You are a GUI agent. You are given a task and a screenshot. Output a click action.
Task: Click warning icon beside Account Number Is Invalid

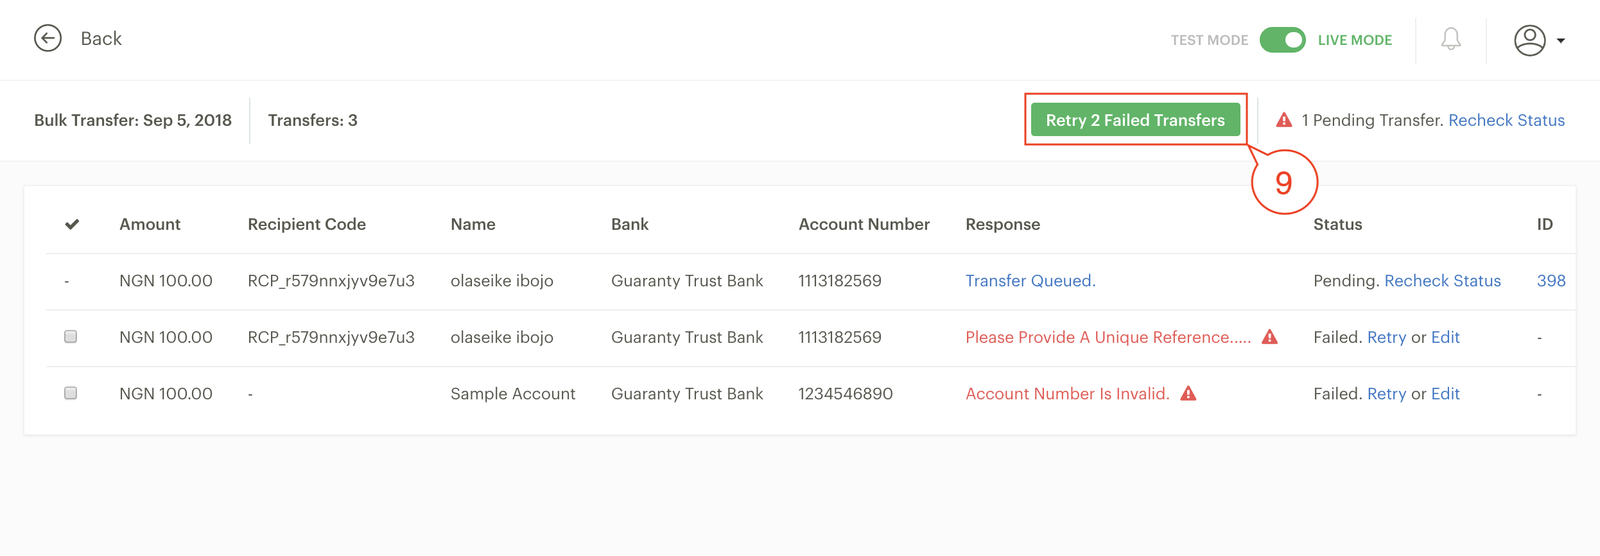(1188, 393)
